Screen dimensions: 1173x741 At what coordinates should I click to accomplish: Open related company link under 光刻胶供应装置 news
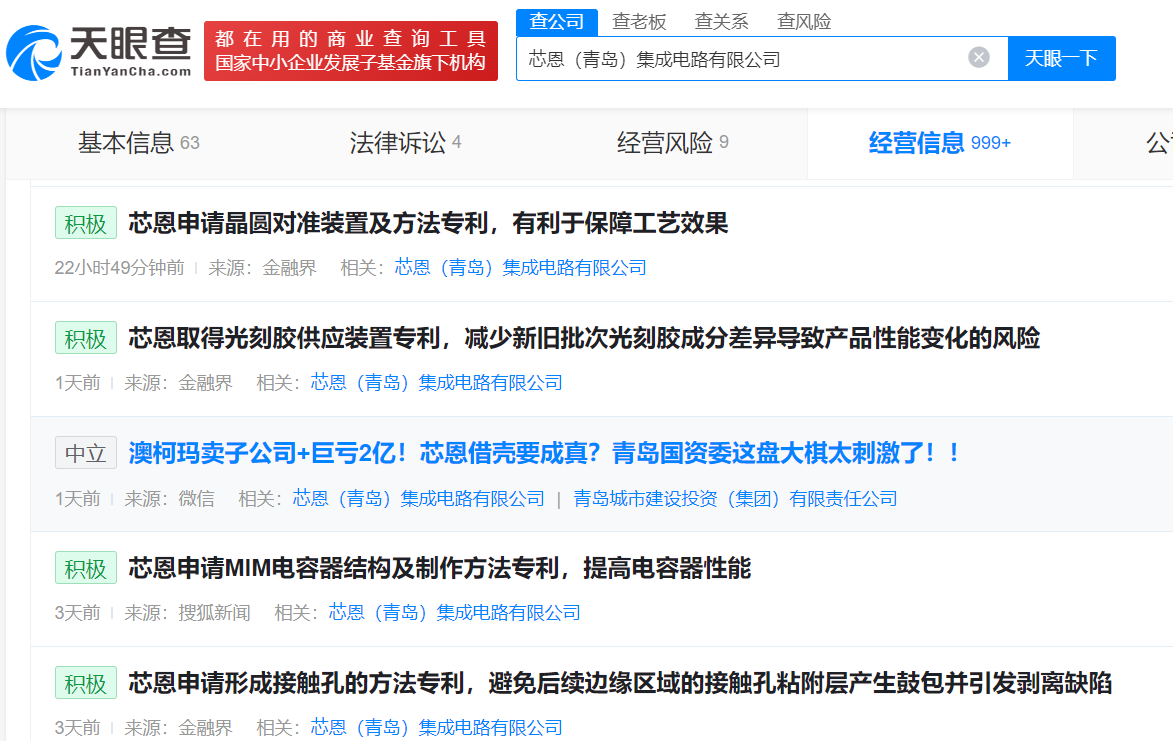point(437,383)
